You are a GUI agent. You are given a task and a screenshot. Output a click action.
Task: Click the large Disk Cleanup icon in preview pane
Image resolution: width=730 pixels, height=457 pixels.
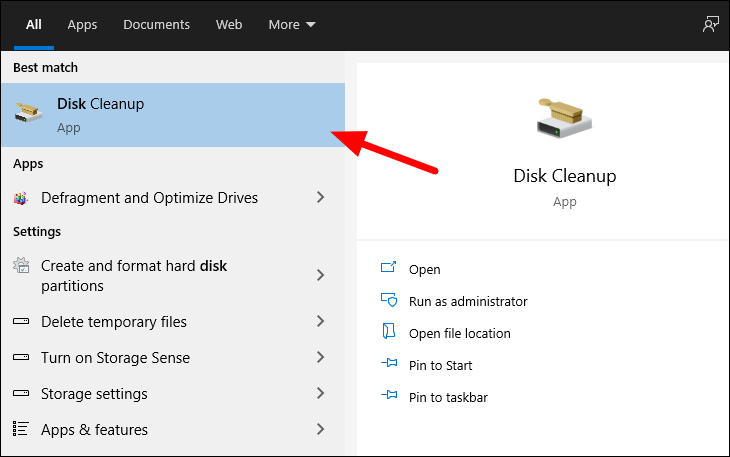(x=564, y=118)
